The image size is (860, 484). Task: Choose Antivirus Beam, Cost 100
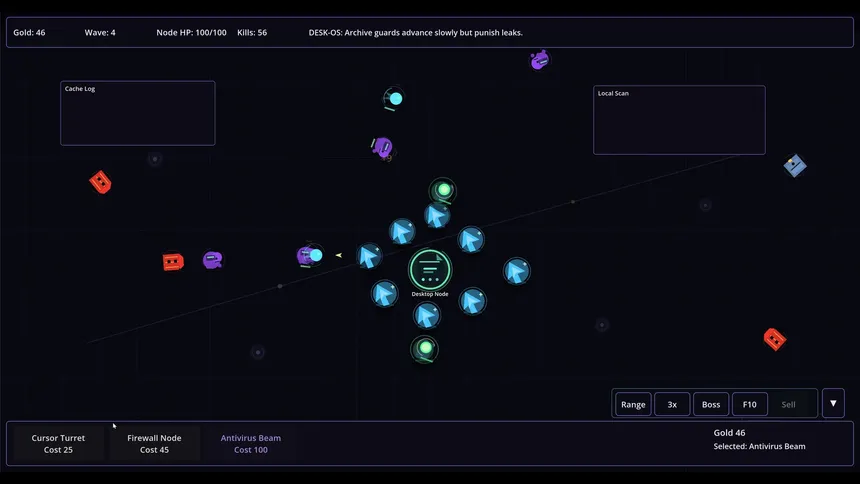tap(251, 443)
